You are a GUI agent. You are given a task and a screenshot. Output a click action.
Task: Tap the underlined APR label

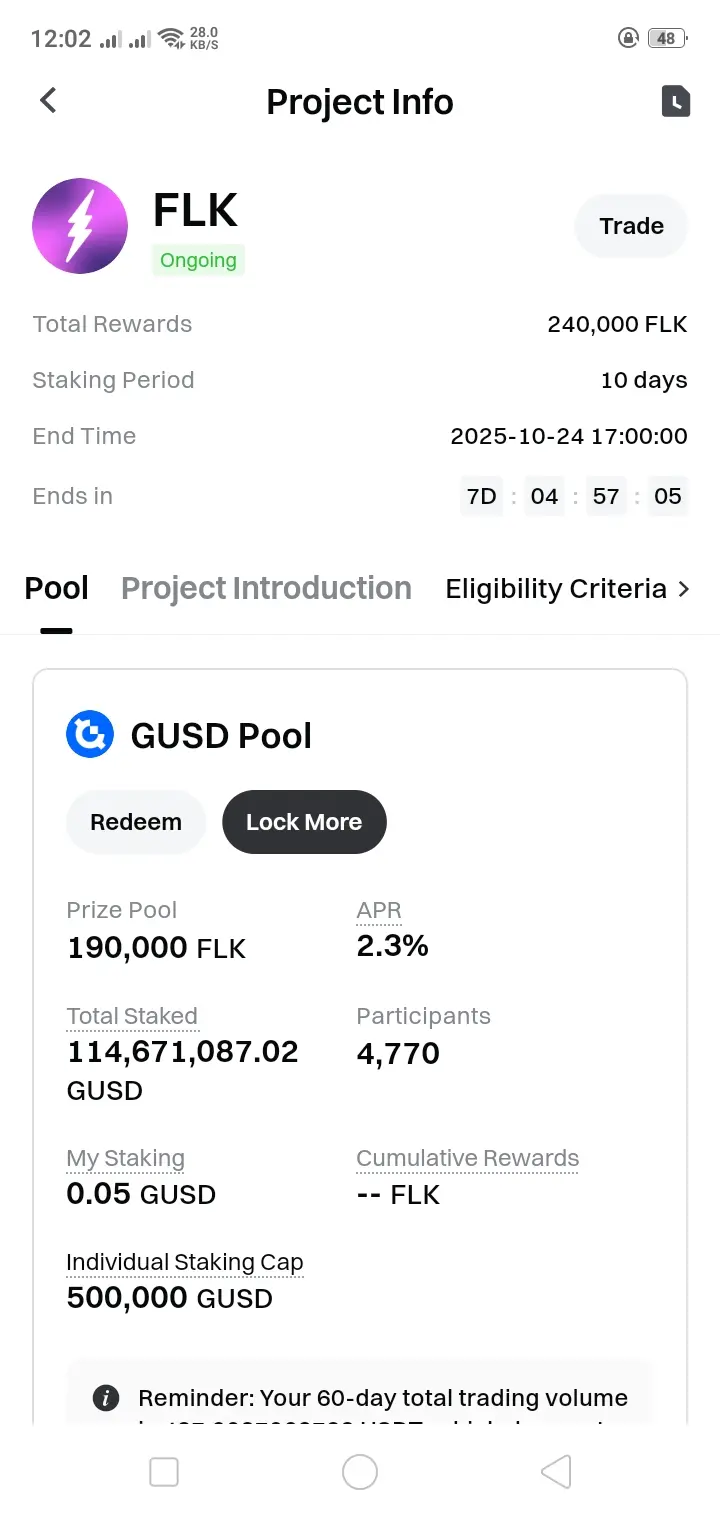point(379,910)
